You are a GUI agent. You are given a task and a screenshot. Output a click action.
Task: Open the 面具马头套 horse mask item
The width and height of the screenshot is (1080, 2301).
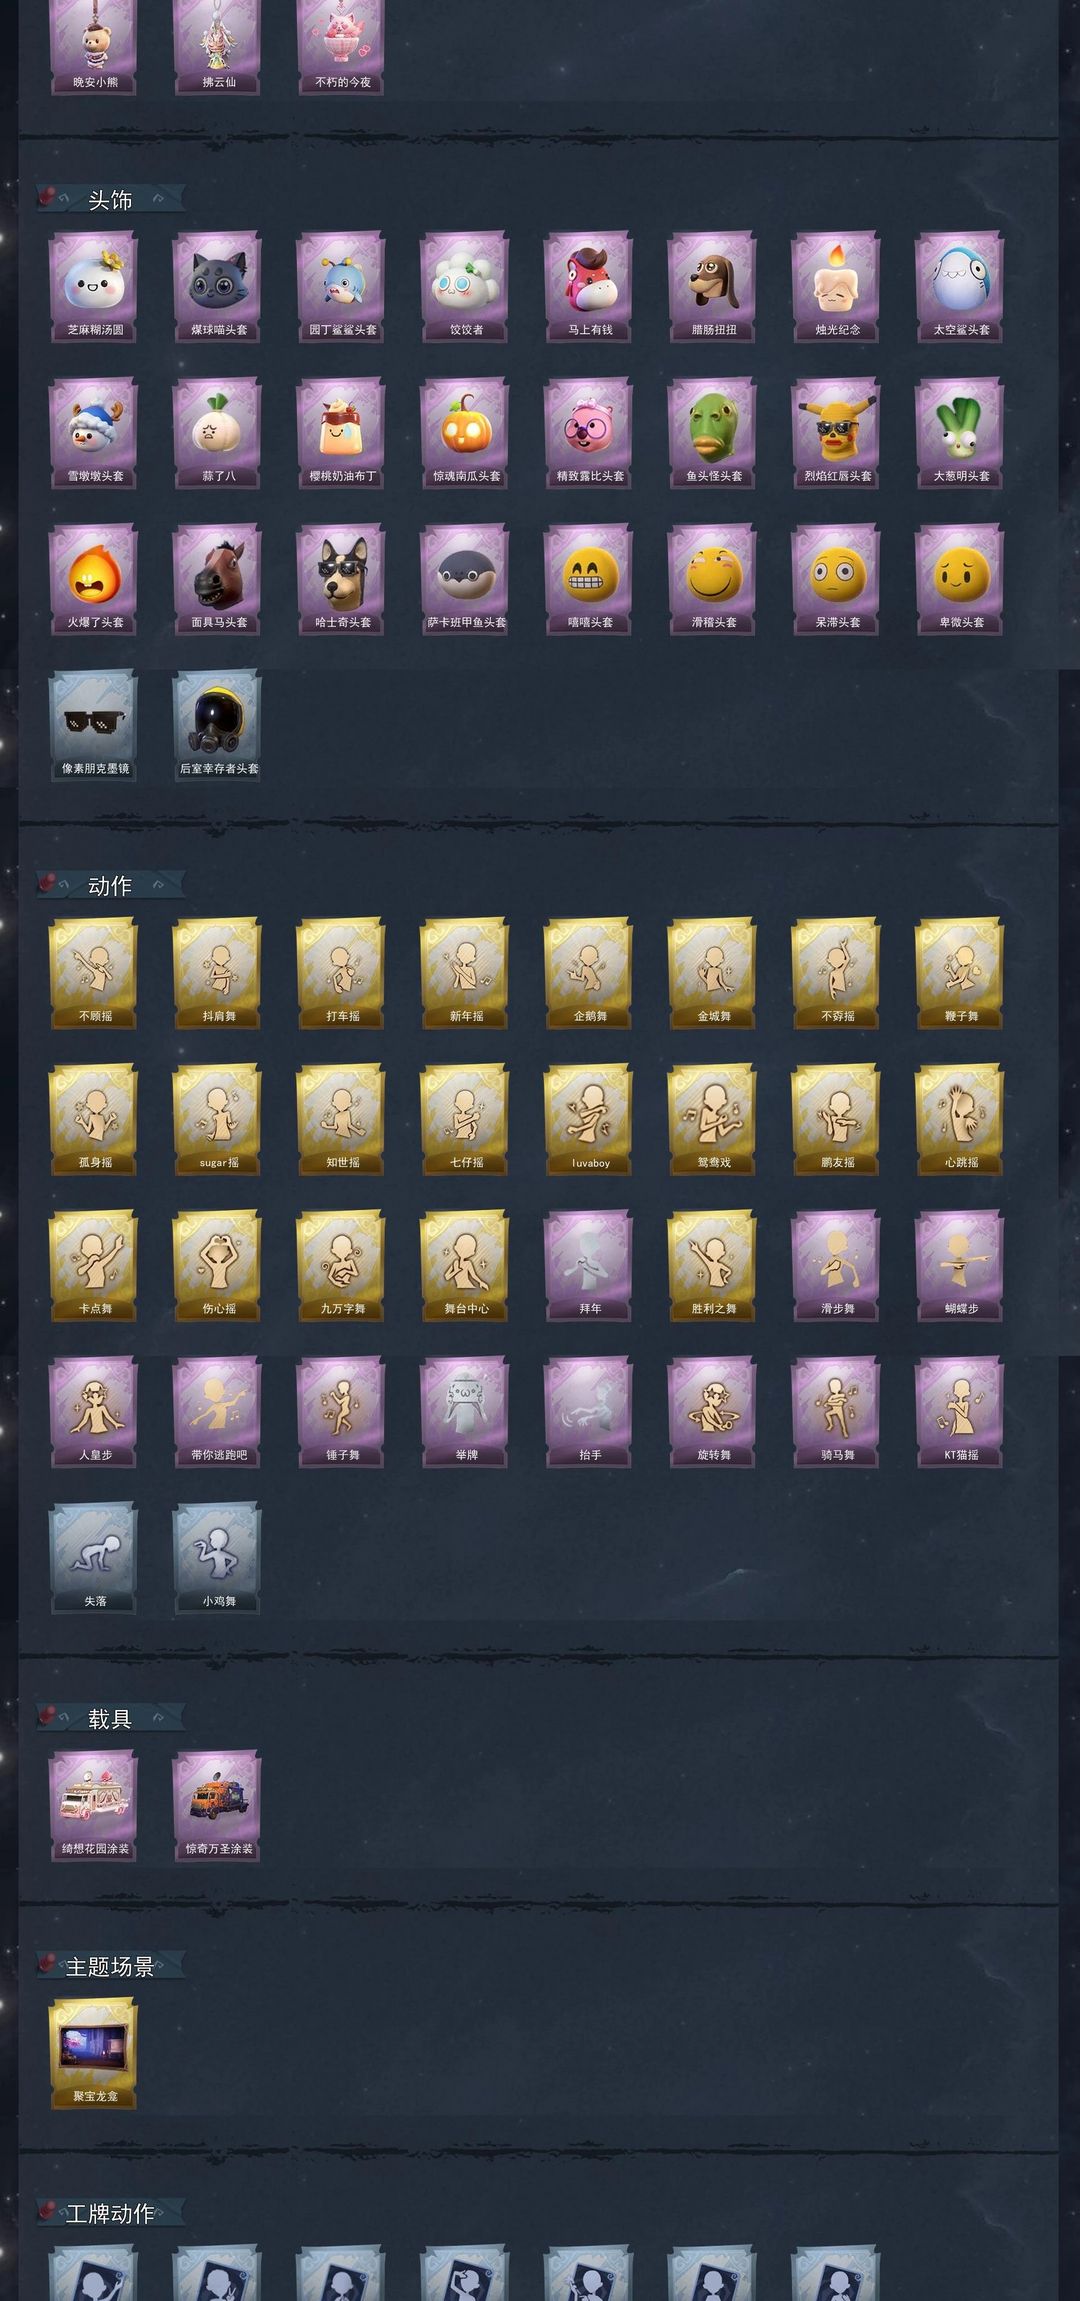pyautogui.click(x=217, y=579)
